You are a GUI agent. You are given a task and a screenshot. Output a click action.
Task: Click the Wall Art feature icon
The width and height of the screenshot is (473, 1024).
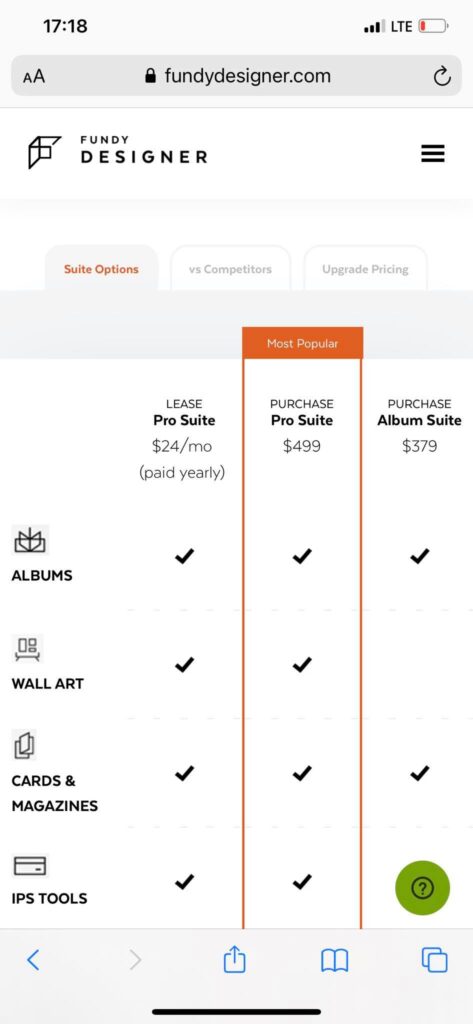click(x=28, y=648)
